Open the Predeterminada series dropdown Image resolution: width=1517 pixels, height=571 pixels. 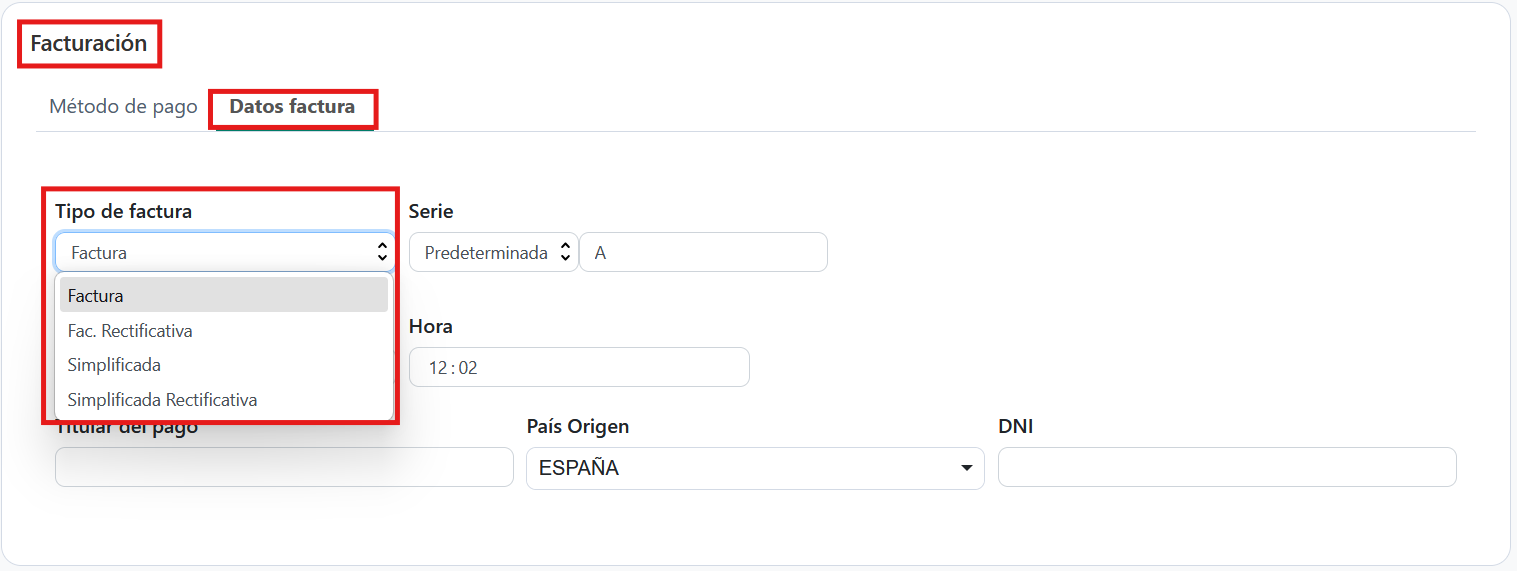click(493, 253)
